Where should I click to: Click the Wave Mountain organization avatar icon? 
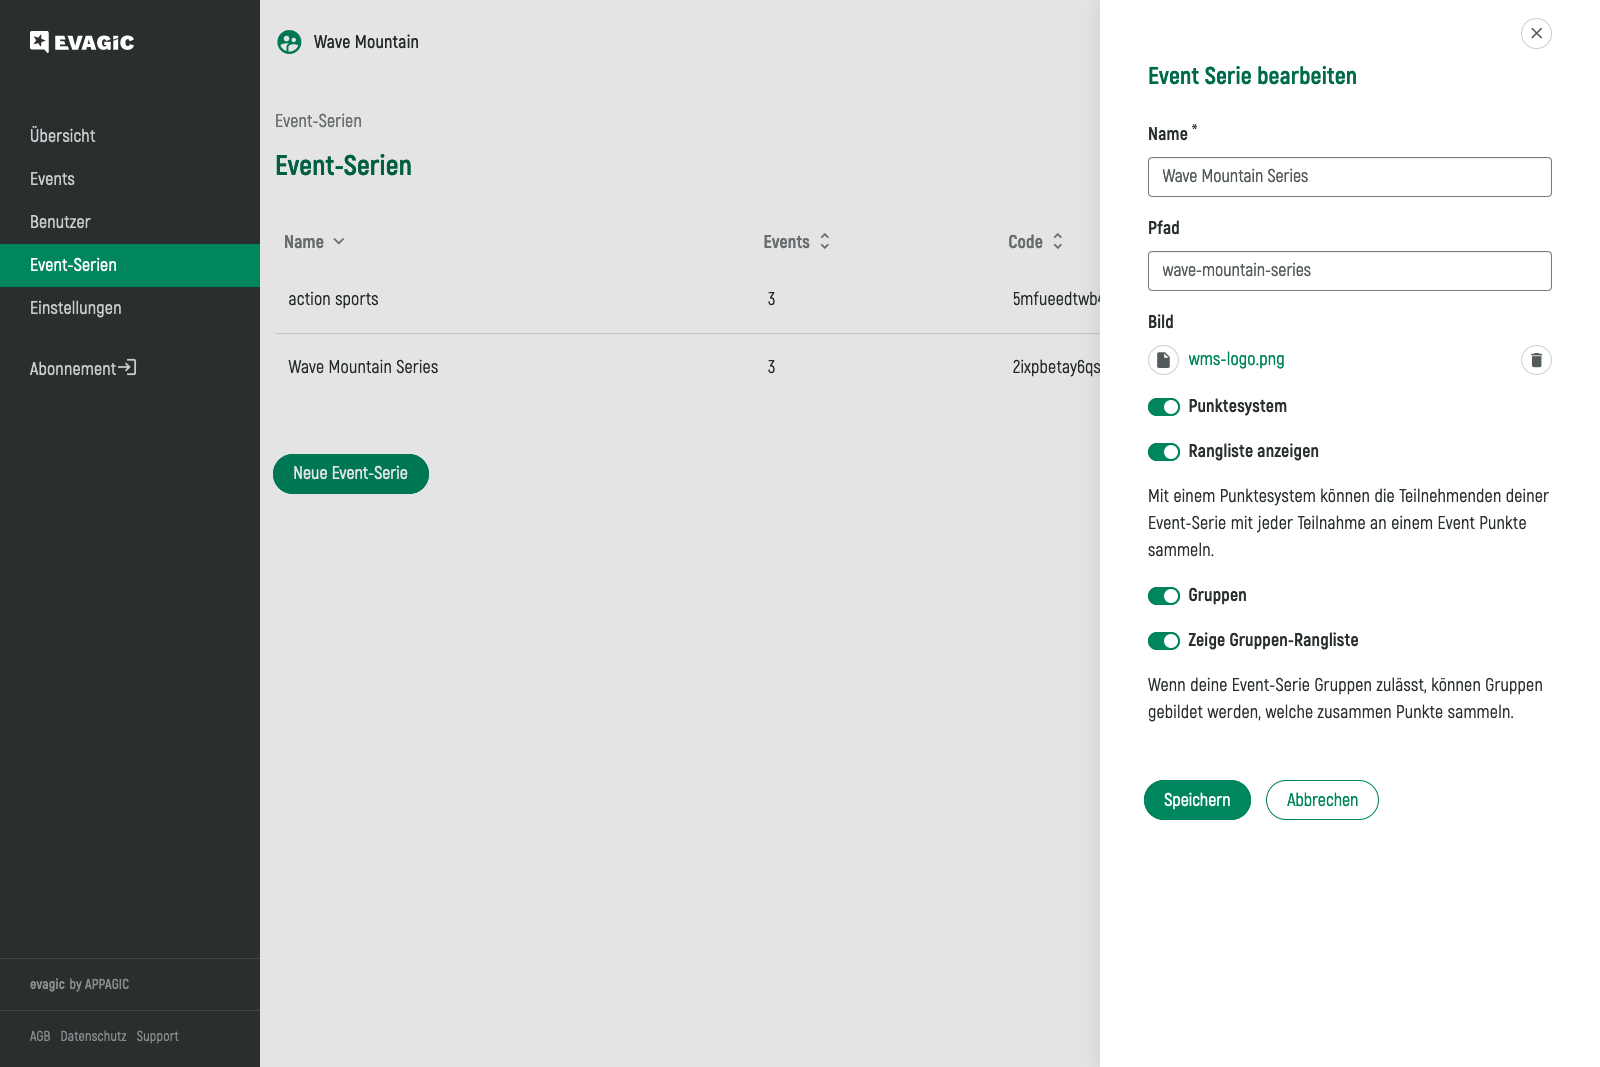pyautogui.click(x=289, y=42)
